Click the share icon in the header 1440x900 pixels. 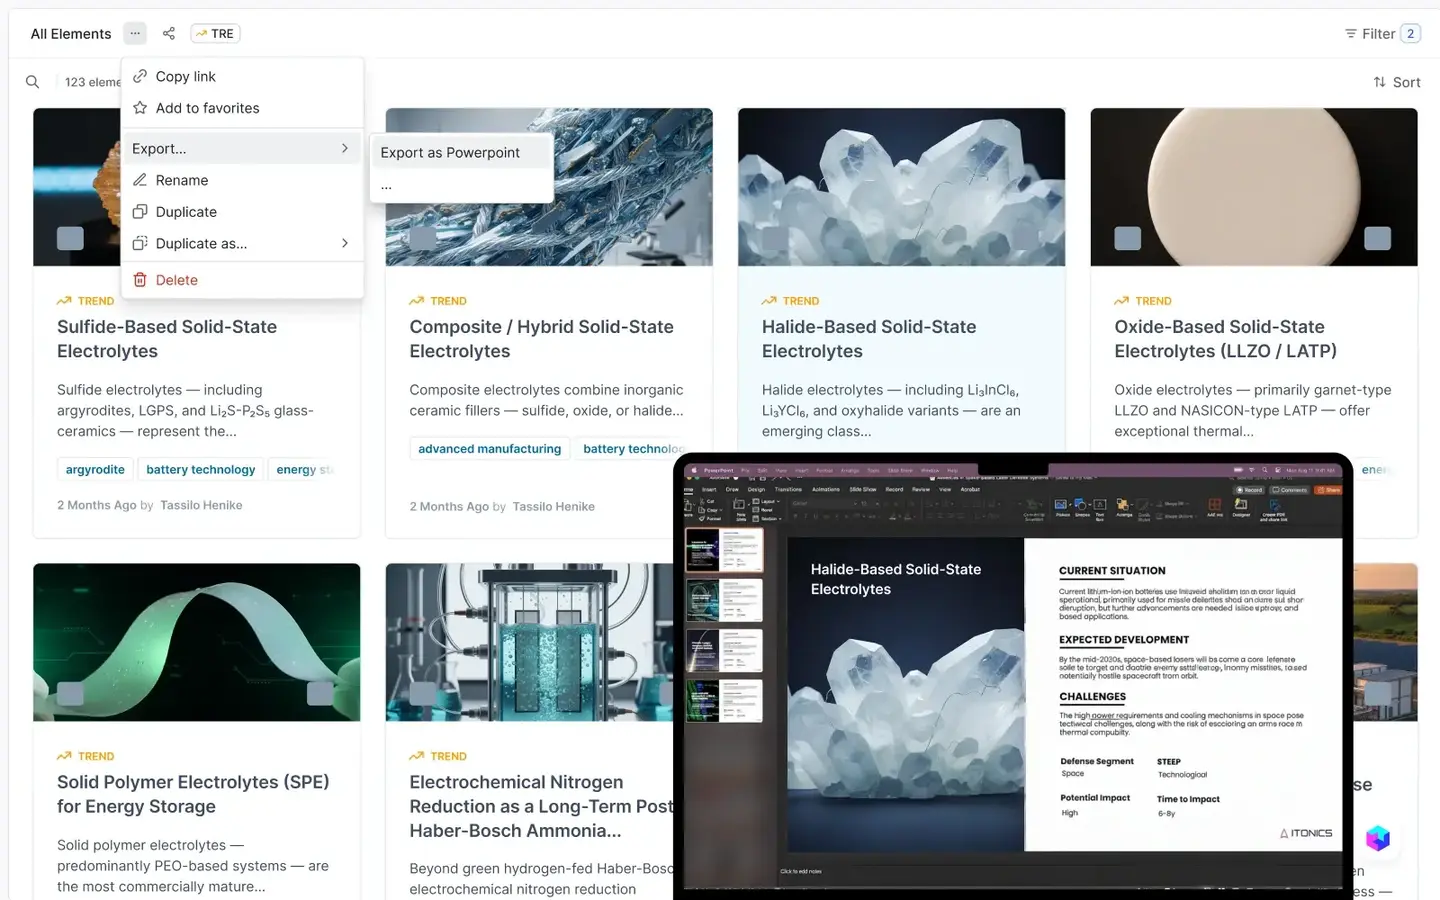tap(169, 33)
